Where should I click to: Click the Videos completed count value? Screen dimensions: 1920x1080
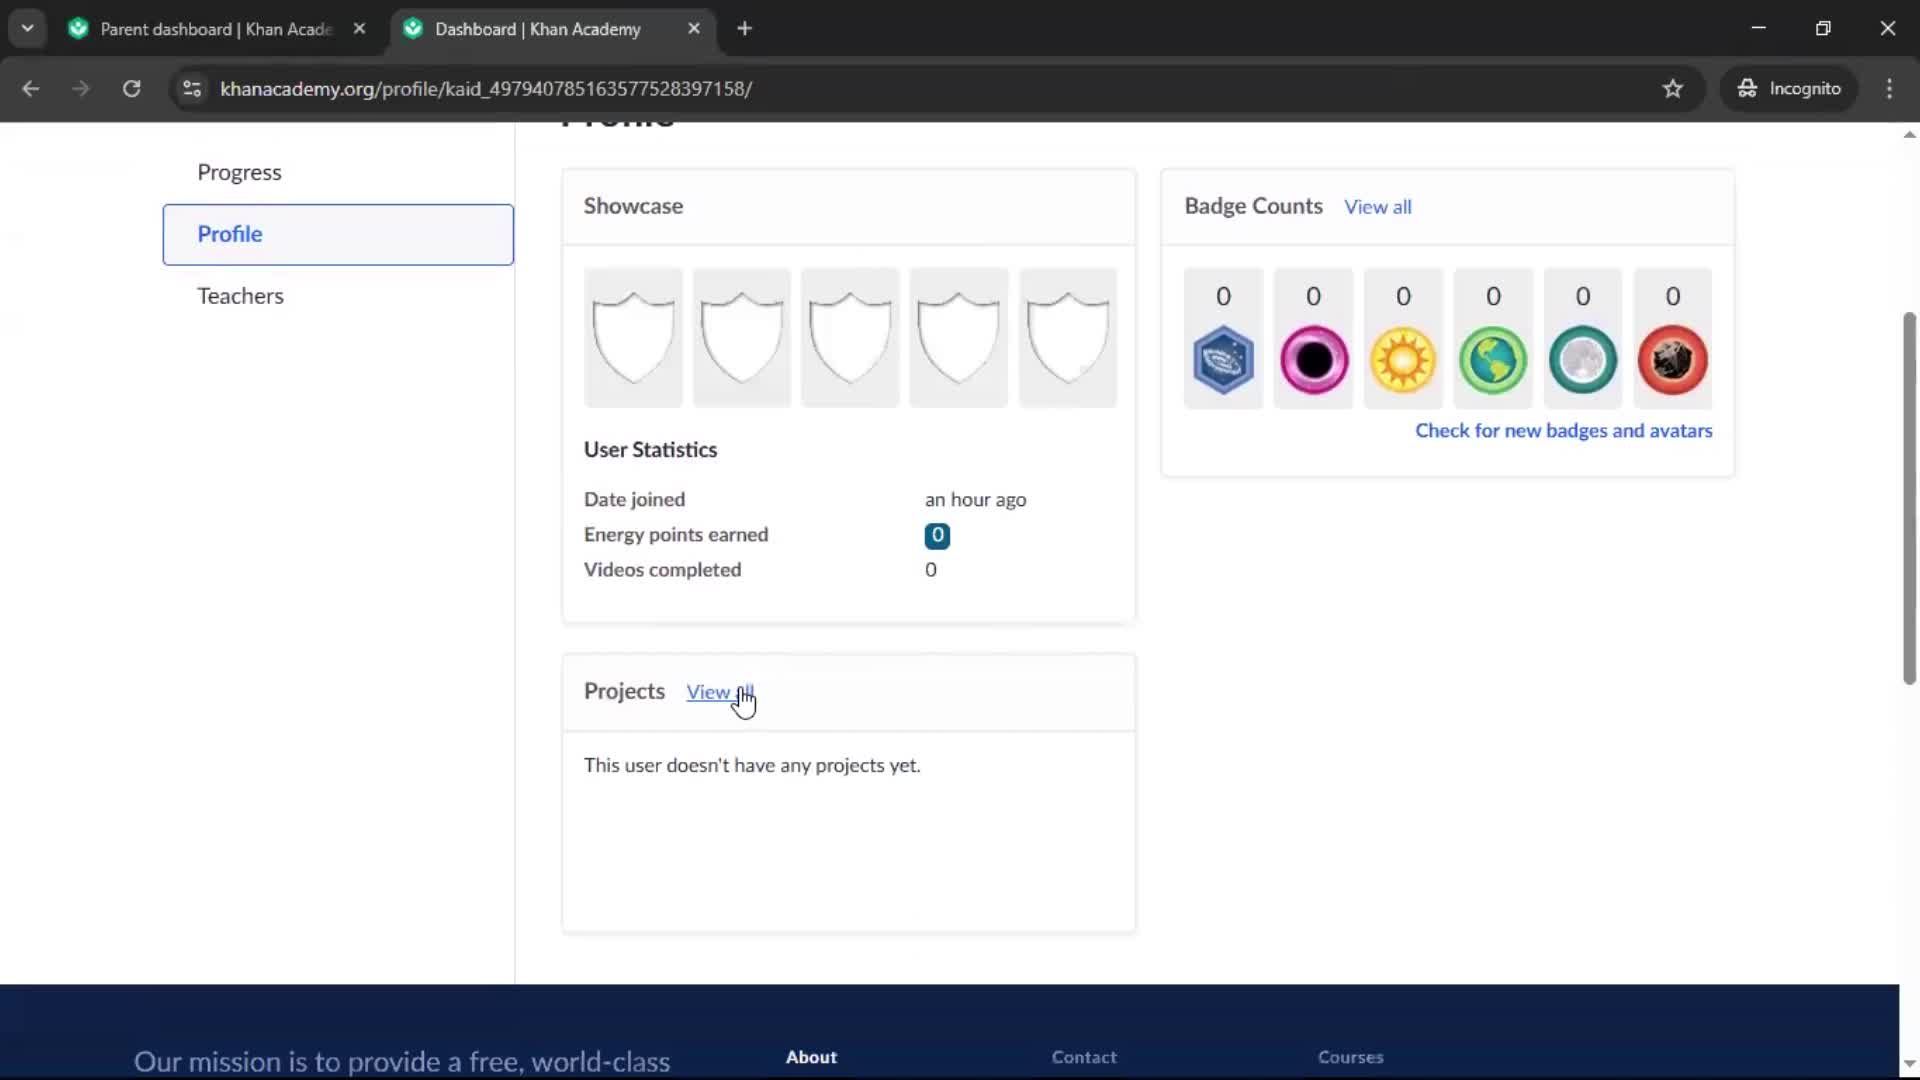click(930, 570)
